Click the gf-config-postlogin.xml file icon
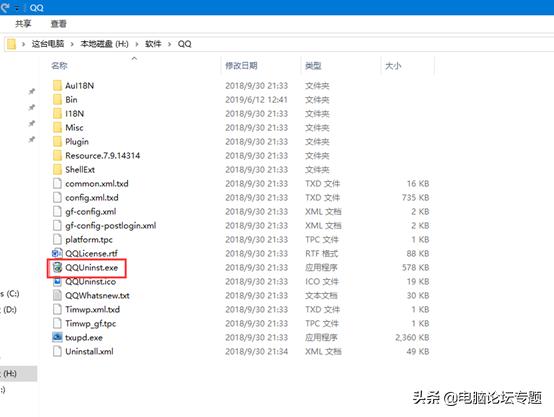The width and height of the screenshot is (554, 417). pos(57,225)
